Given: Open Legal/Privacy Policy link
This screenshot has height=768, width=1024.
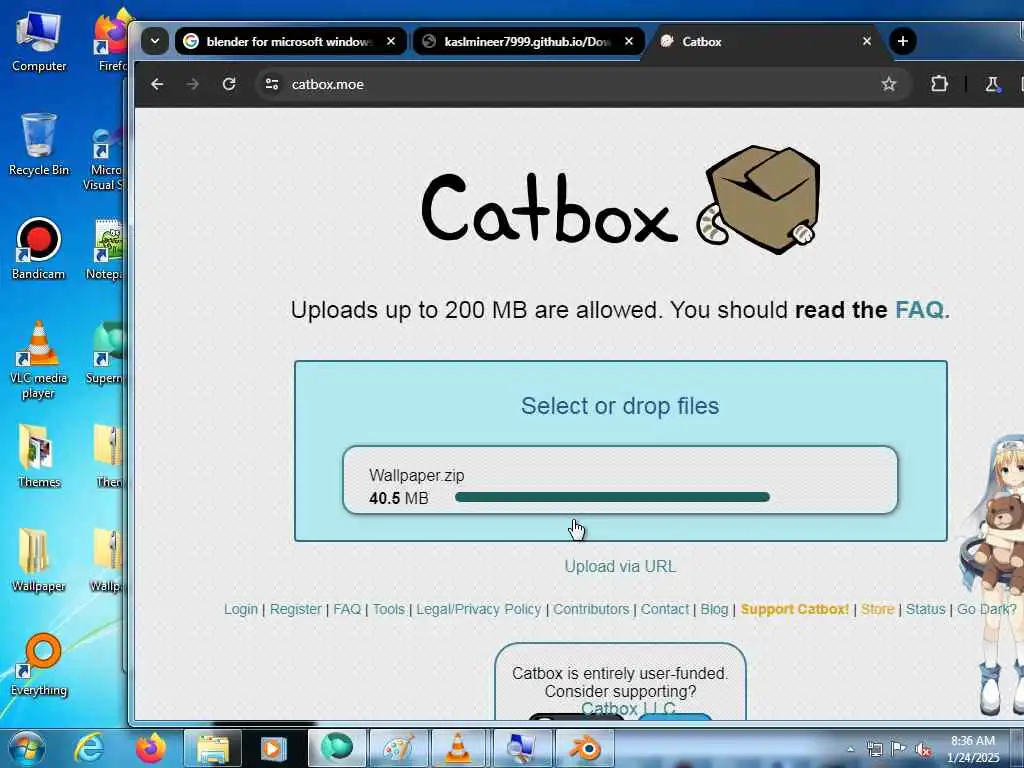Looking at the screenshot, I should tap(479, 609).
